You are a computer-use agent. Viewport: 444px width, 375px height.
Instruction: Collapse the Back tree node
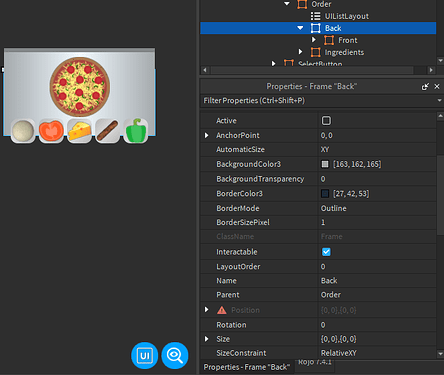pos(300,28)
